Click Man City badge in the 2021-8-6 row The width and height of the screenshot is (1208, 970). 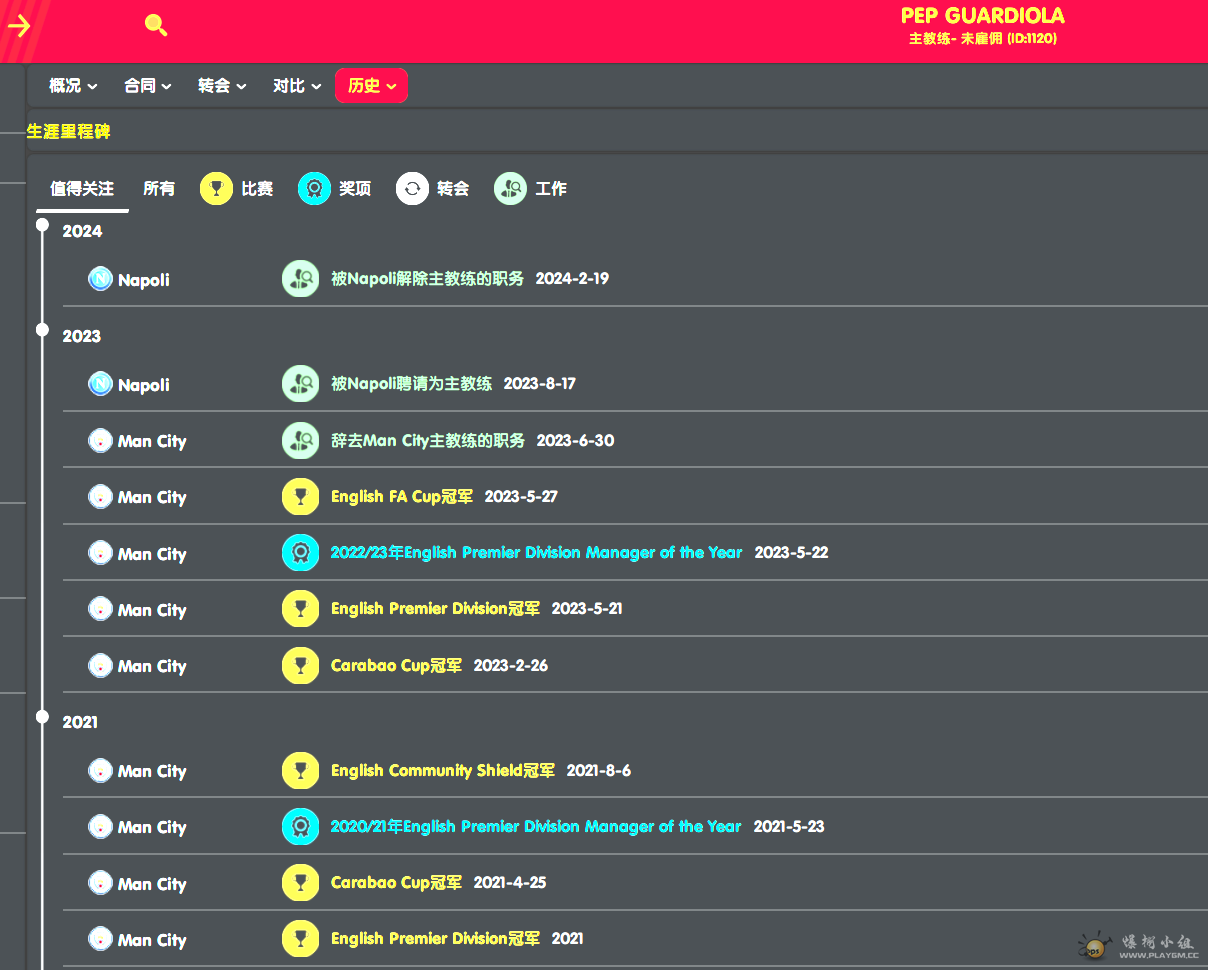(100, 771)
